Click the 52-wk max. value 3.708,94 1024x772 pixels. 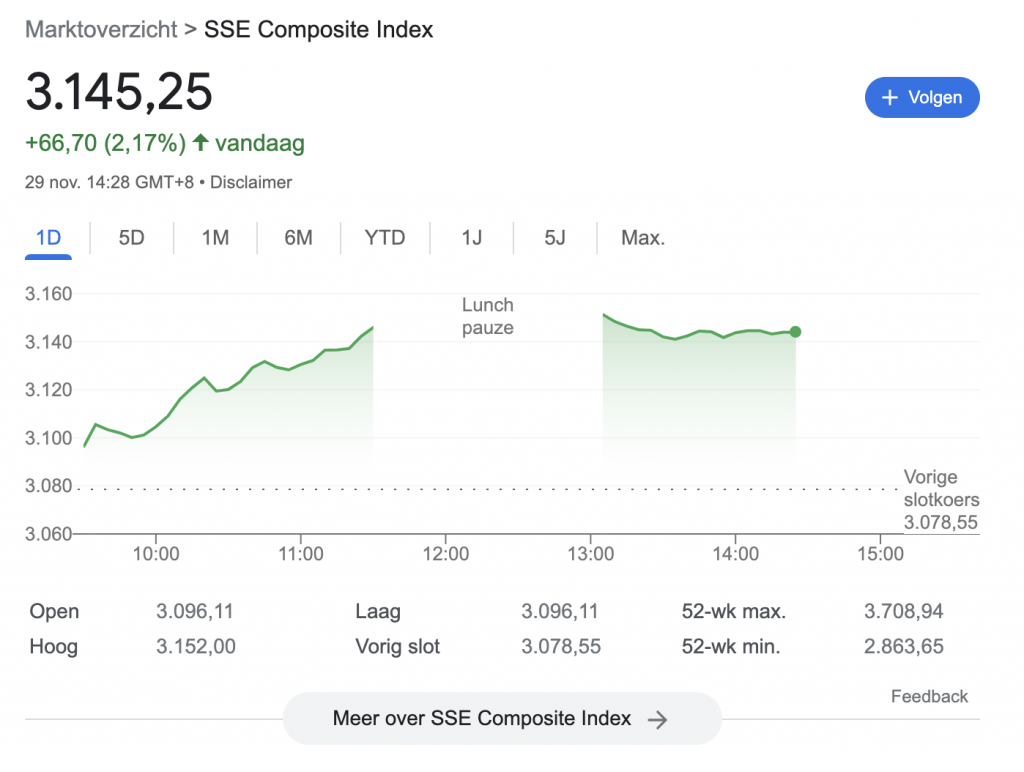903,612
